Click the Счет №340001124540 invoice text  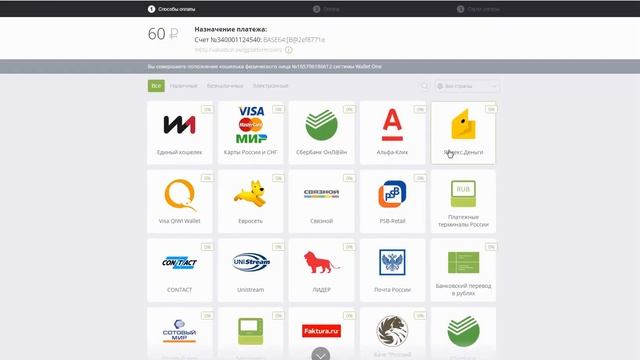tap(228, 40)
